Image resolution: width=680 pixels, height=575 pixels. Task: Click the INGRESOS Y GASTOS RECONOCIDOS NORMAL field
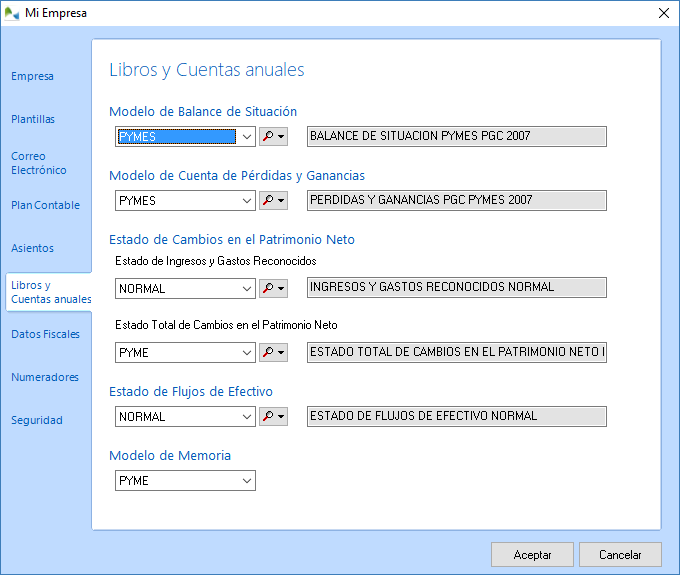(457, 288)
